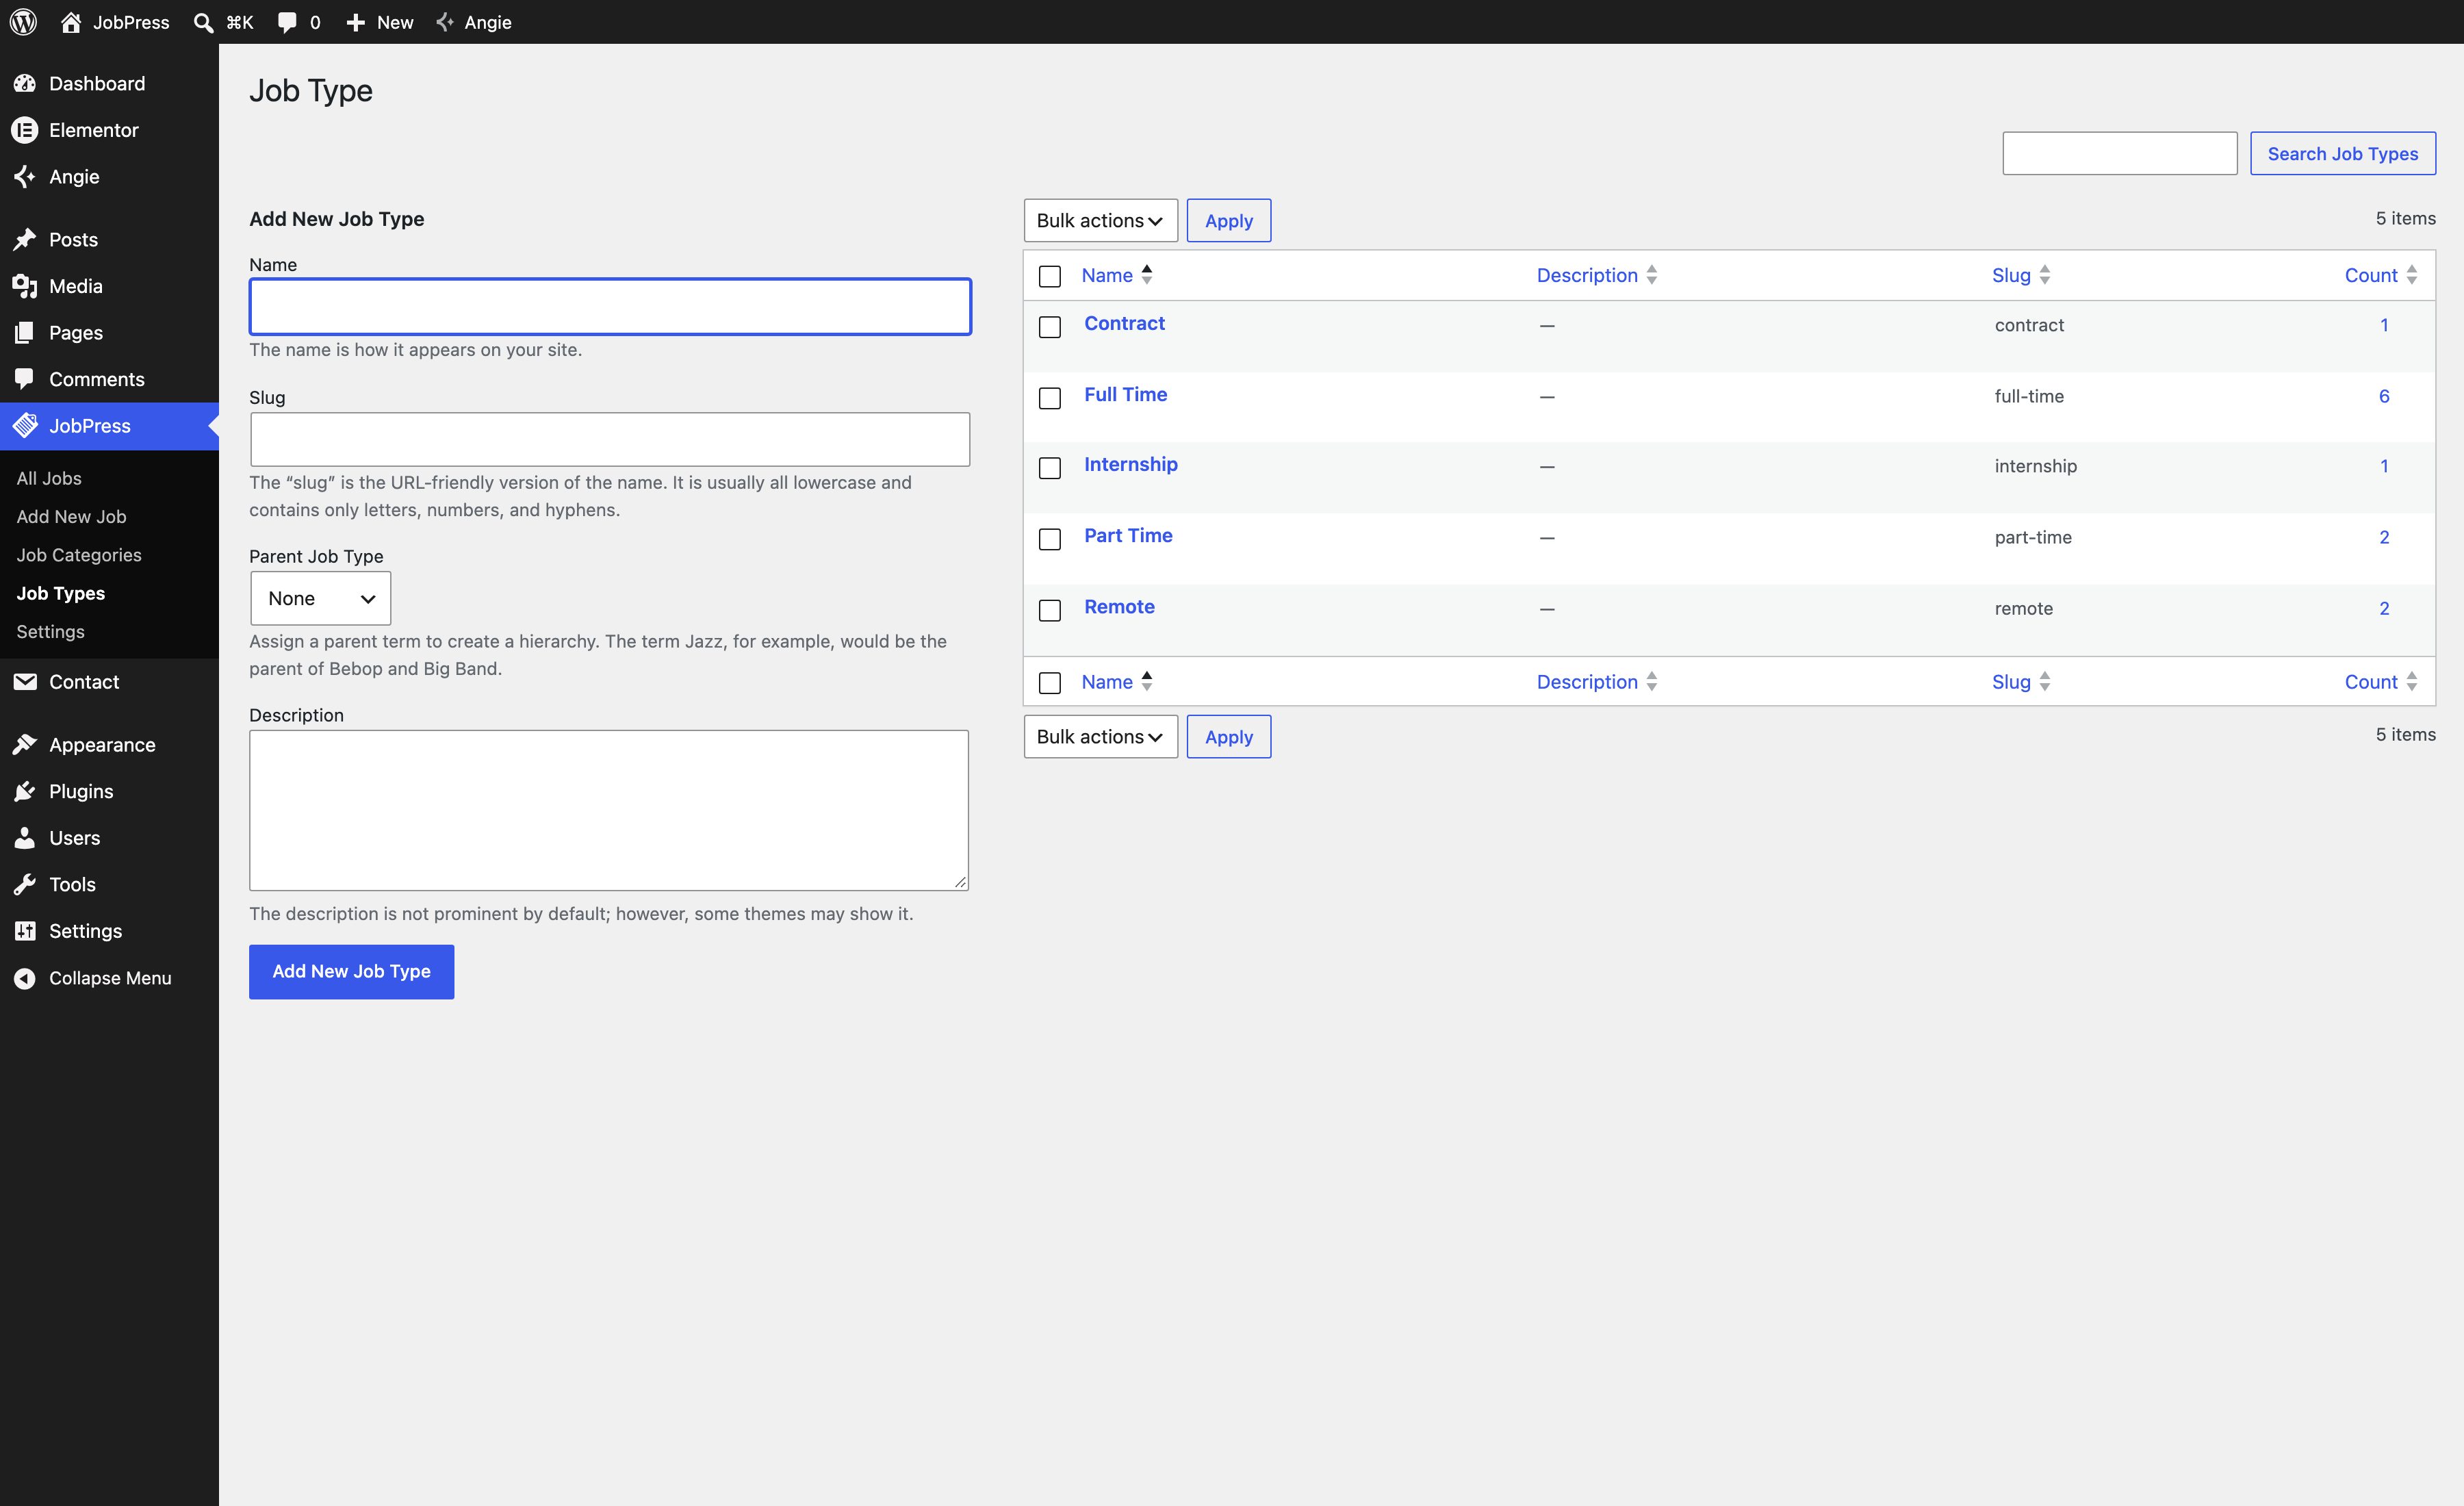Click the Add New Job Type button
Screen dimensions: 2464x1506
pyautogui.click(x=351, y=971)
